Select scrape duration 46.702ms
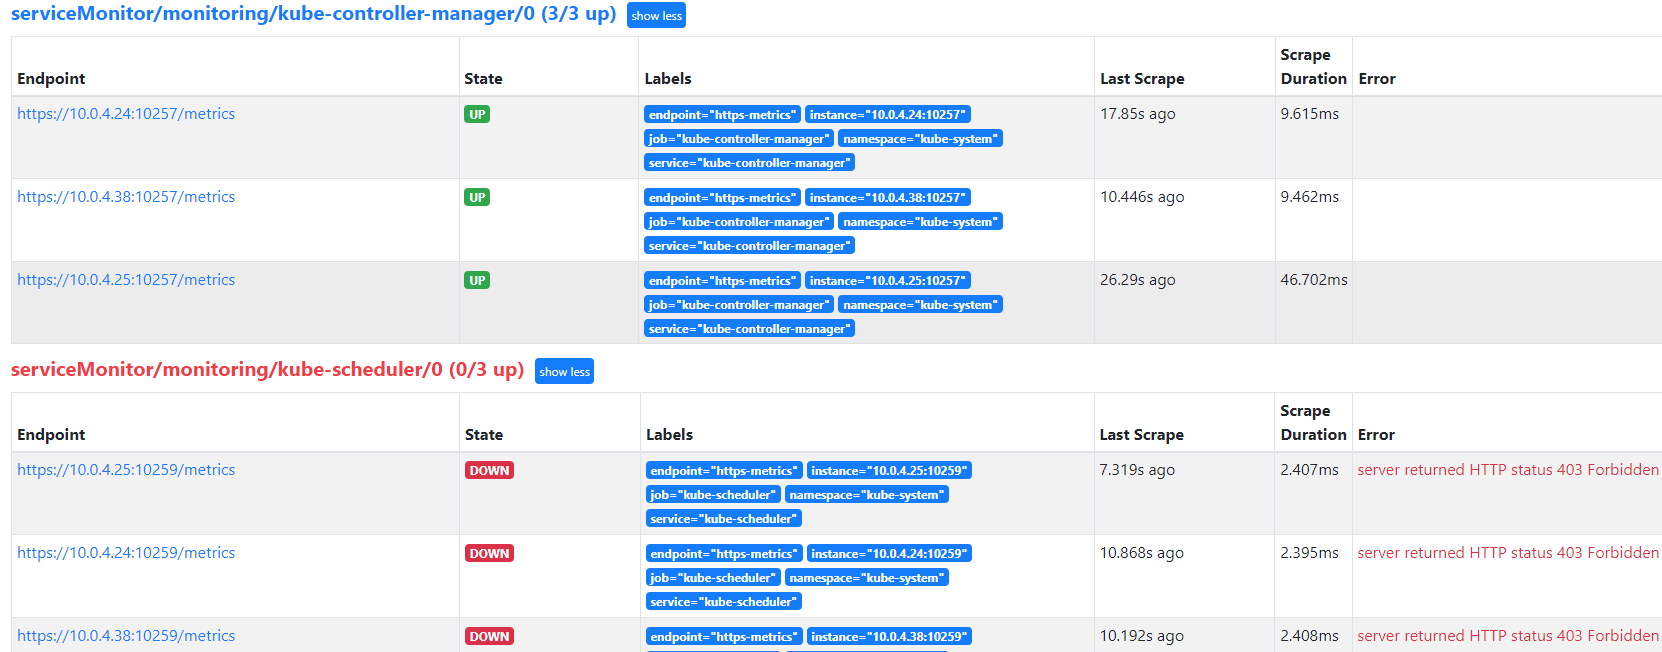Viewport: 1662px width, 652px height. tap(1314, 280)
